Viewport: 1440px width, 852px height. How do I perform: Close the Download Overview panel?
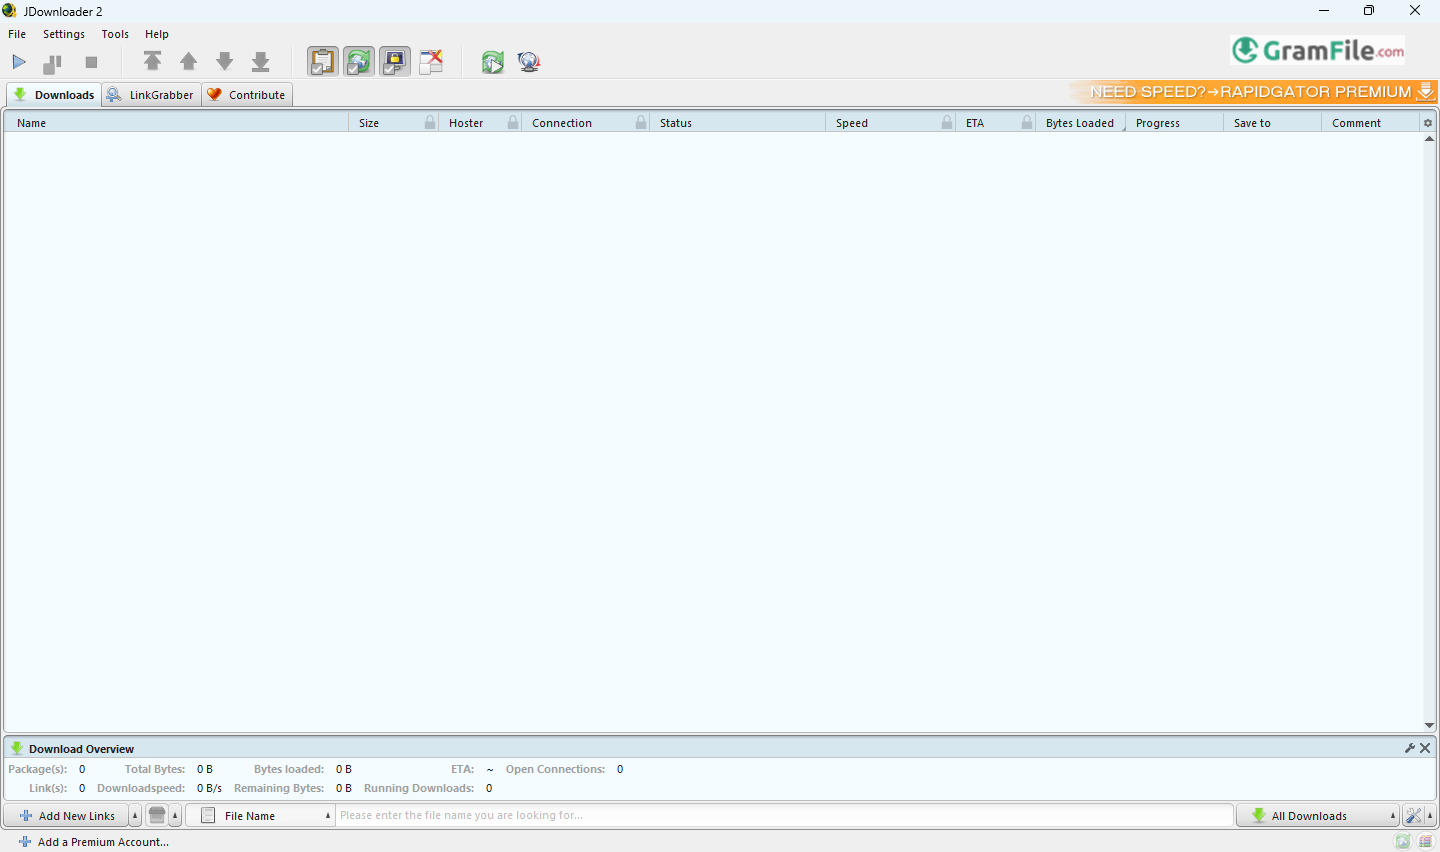pyautogui.click(x=1425, y=748)
